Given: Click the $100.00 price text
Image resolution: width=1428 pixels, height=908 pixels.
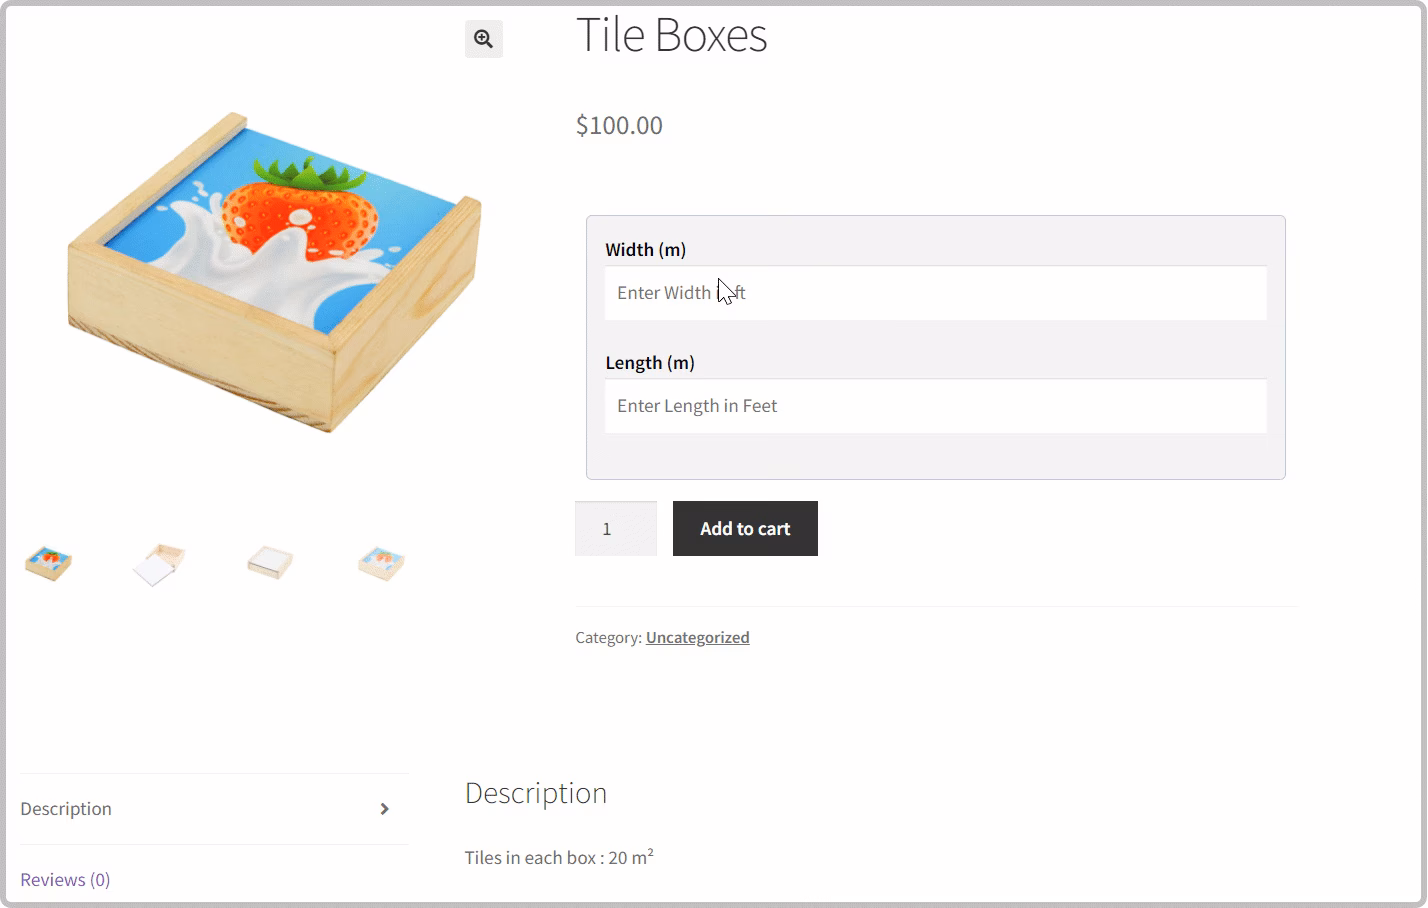Looking at the screenshot, I should pos(619,126).
